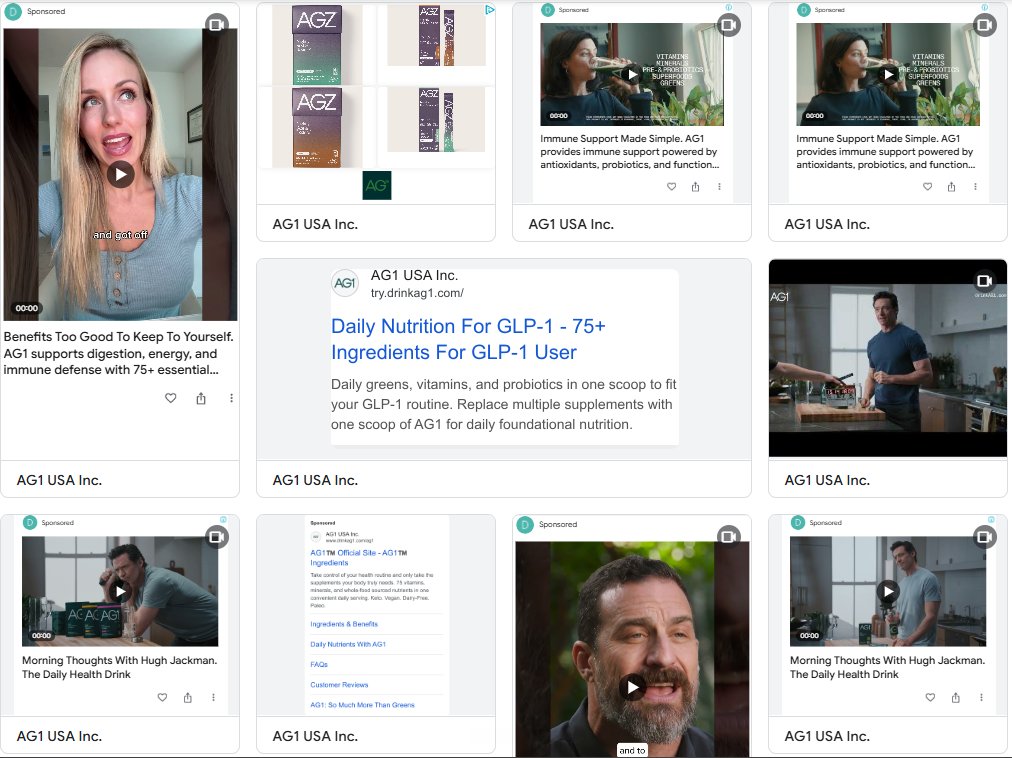Viewport: 1012px width, 758px height.
Task: Share the first 'Immune Support Made Simple' ad
Action: tap(695, 187)
